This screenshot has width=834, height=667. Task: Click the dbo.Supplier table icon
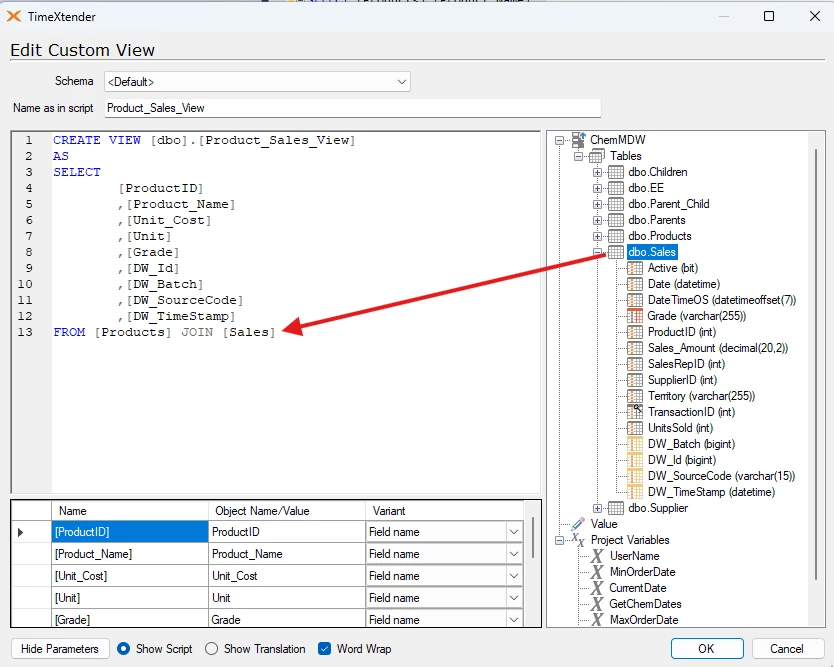pos(616,508)
